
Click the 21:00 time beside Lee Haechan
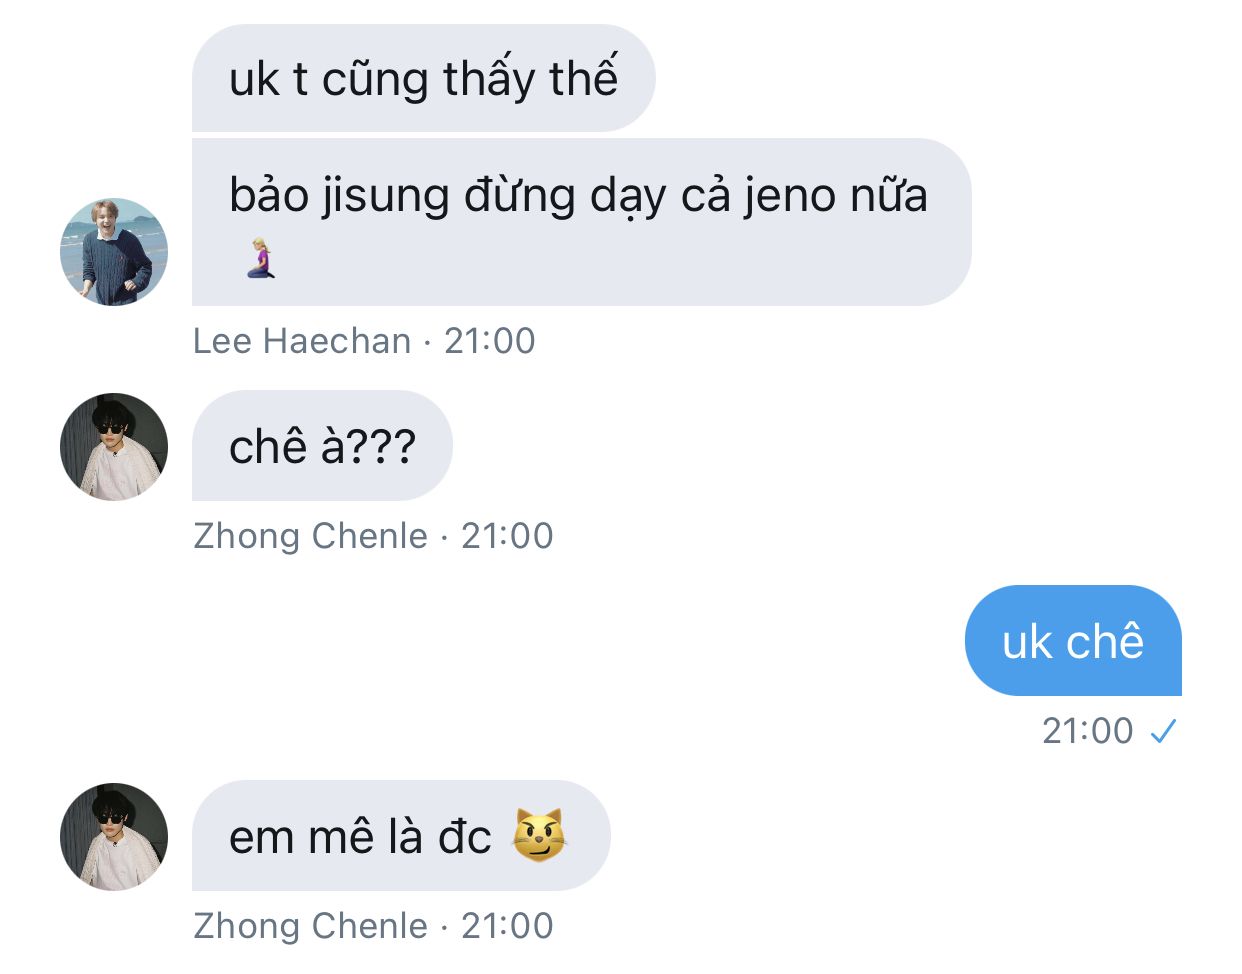pos(490,341)
